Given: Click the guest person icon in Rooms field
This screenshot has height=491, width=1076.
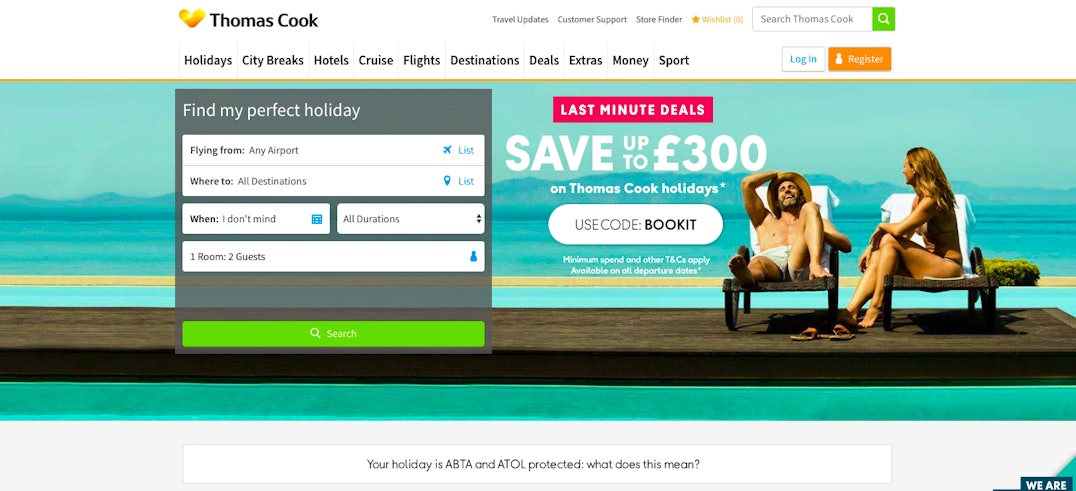Looking at the screenshot, I should [473, 256].
